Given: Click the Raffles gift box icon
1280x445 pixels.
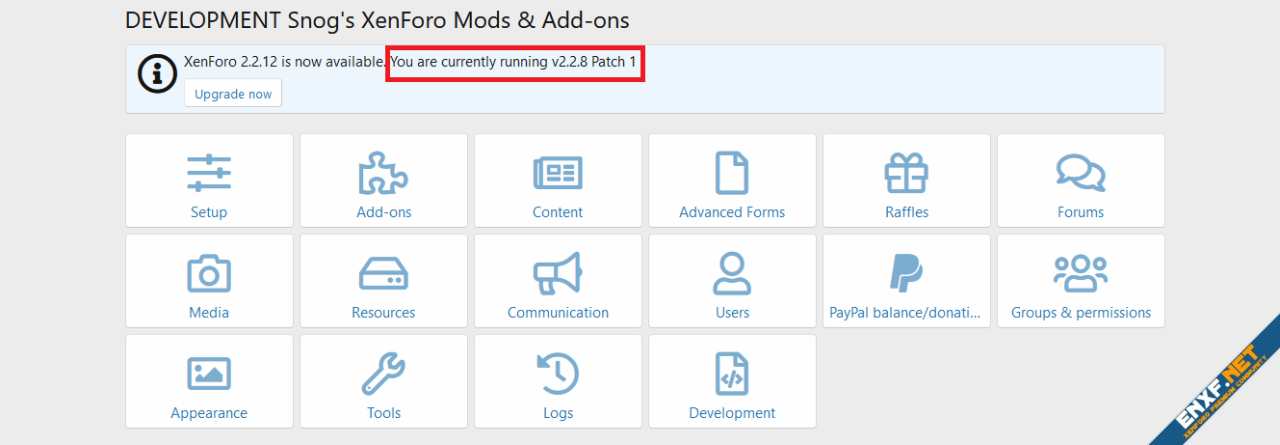Looking at the screenshot, I should [x=906, y=173].
